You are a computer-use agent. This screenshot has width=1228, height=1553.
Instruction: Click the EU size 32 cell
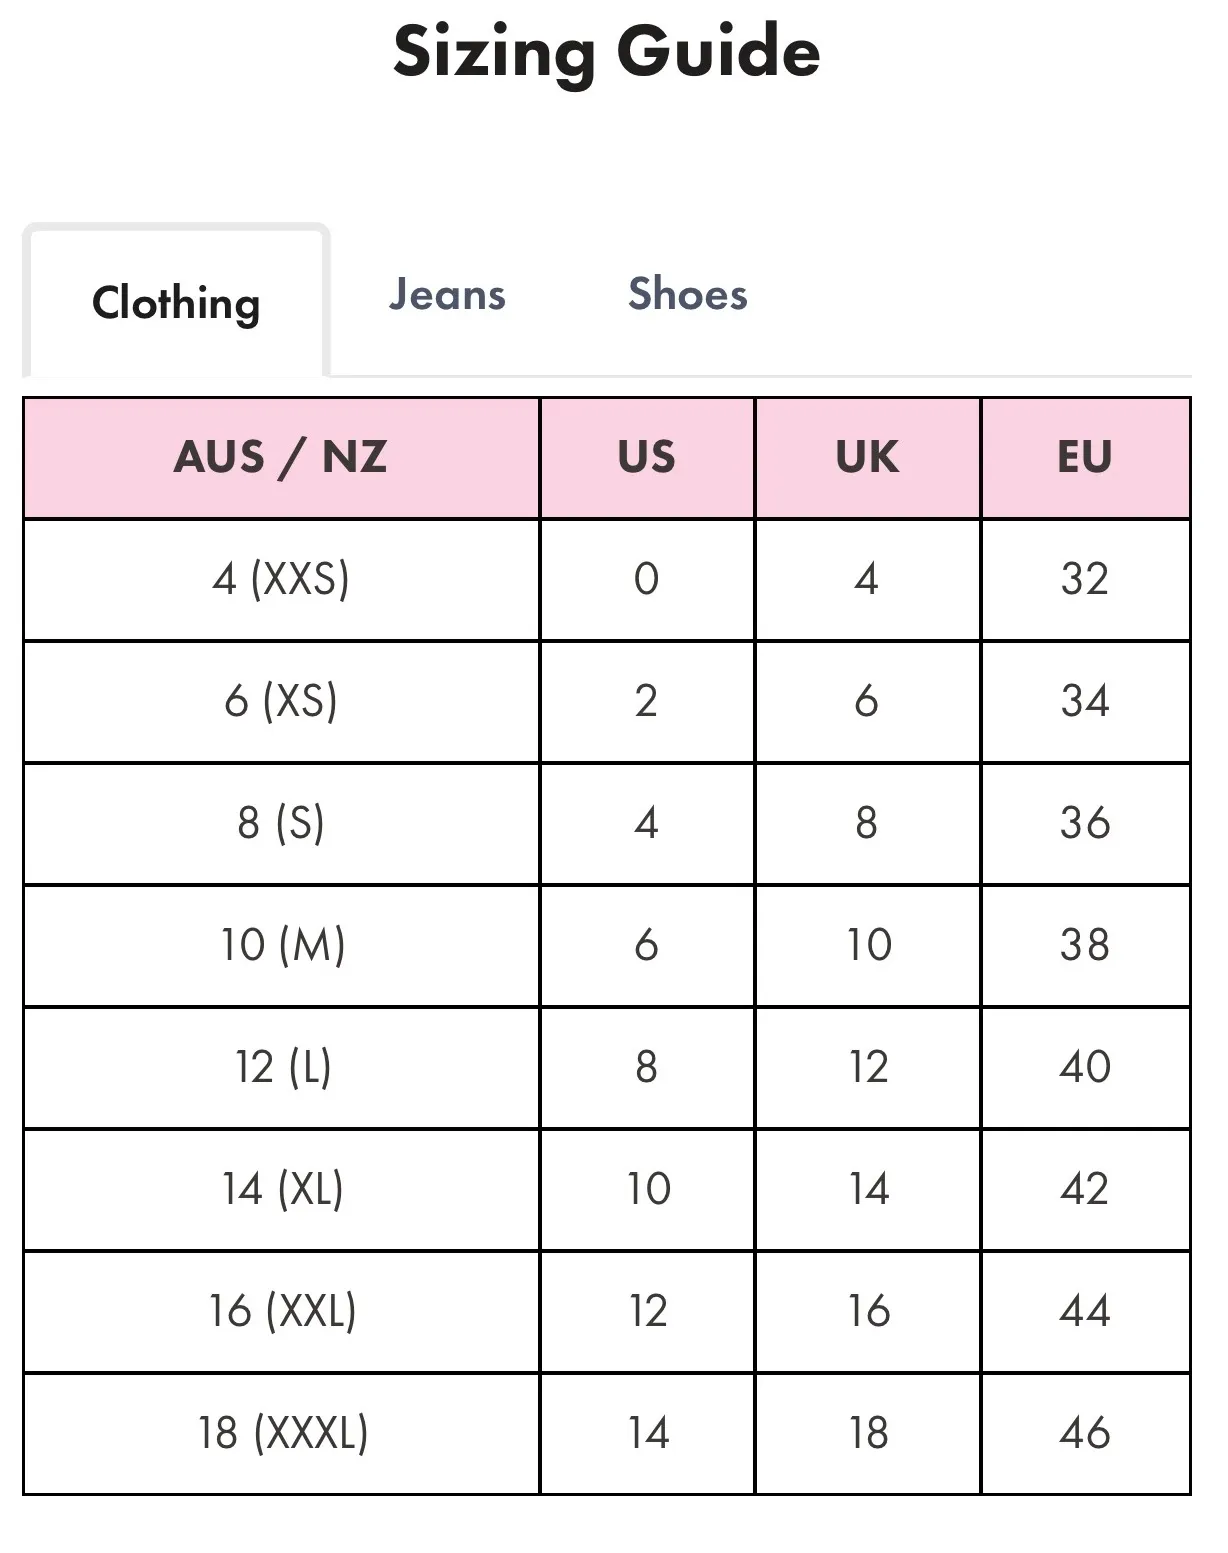[1084, 579]
